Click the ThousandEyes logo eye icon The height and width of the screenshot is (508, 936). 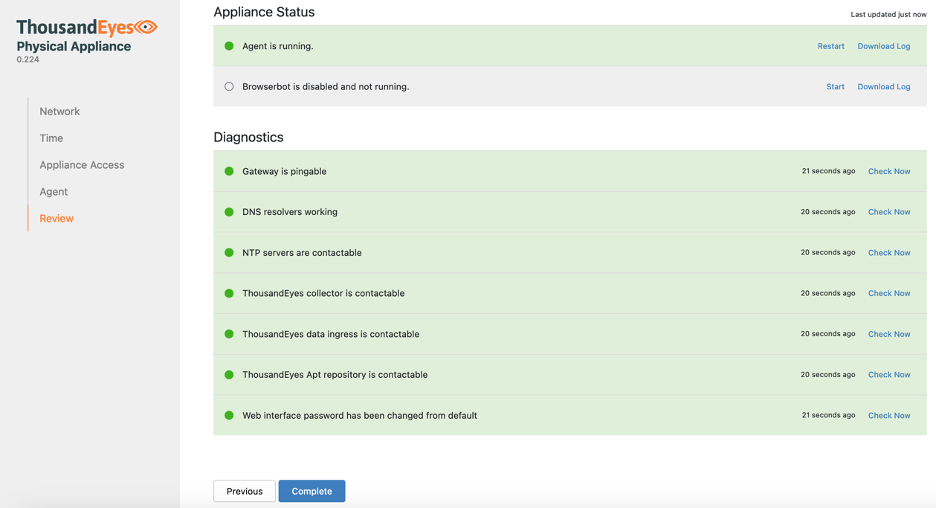[146, 27]
